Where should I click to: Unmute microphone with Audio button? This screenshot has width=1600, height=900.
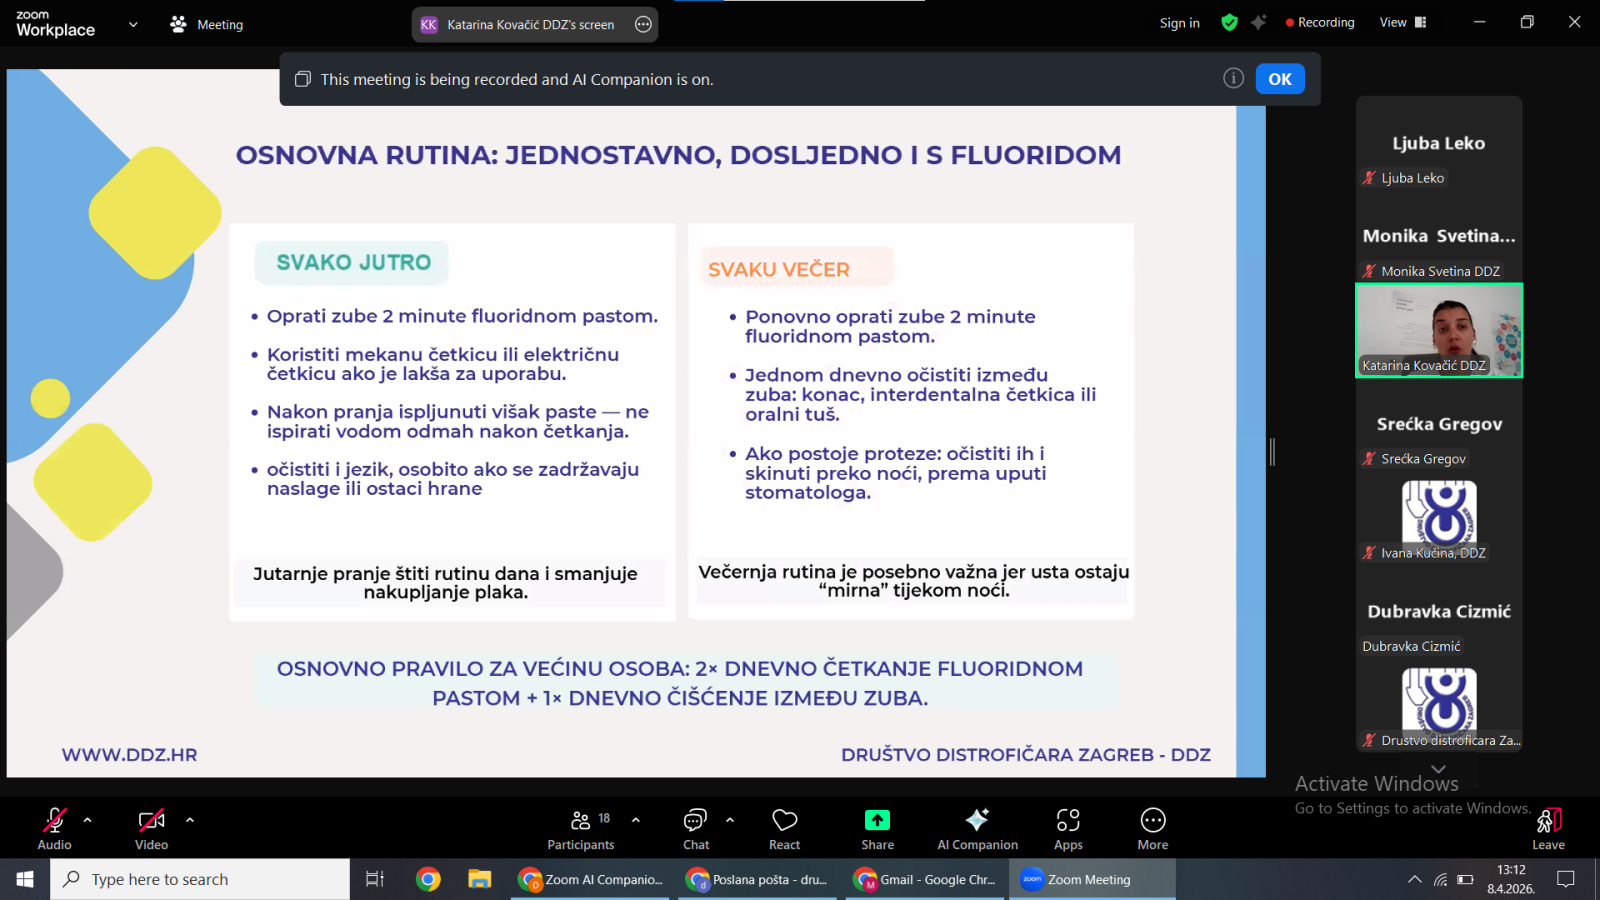click(54, 828)
